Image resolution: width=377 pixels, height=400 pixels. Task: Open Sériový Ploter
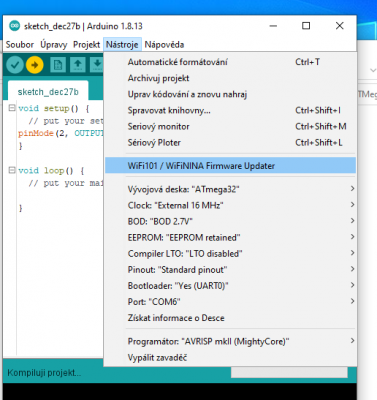pyautogui.click(x=230, y=143)
